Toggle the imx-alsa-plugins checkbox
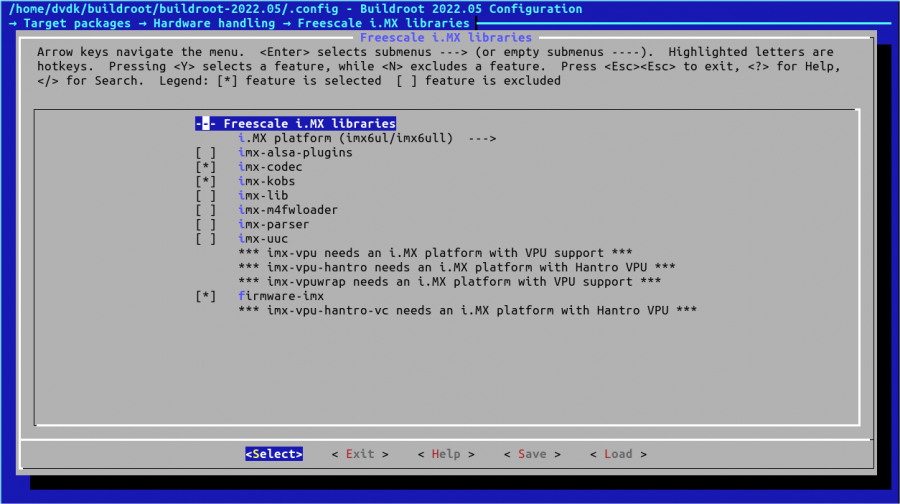Screen dimensions: 900x504 (206, 153)
